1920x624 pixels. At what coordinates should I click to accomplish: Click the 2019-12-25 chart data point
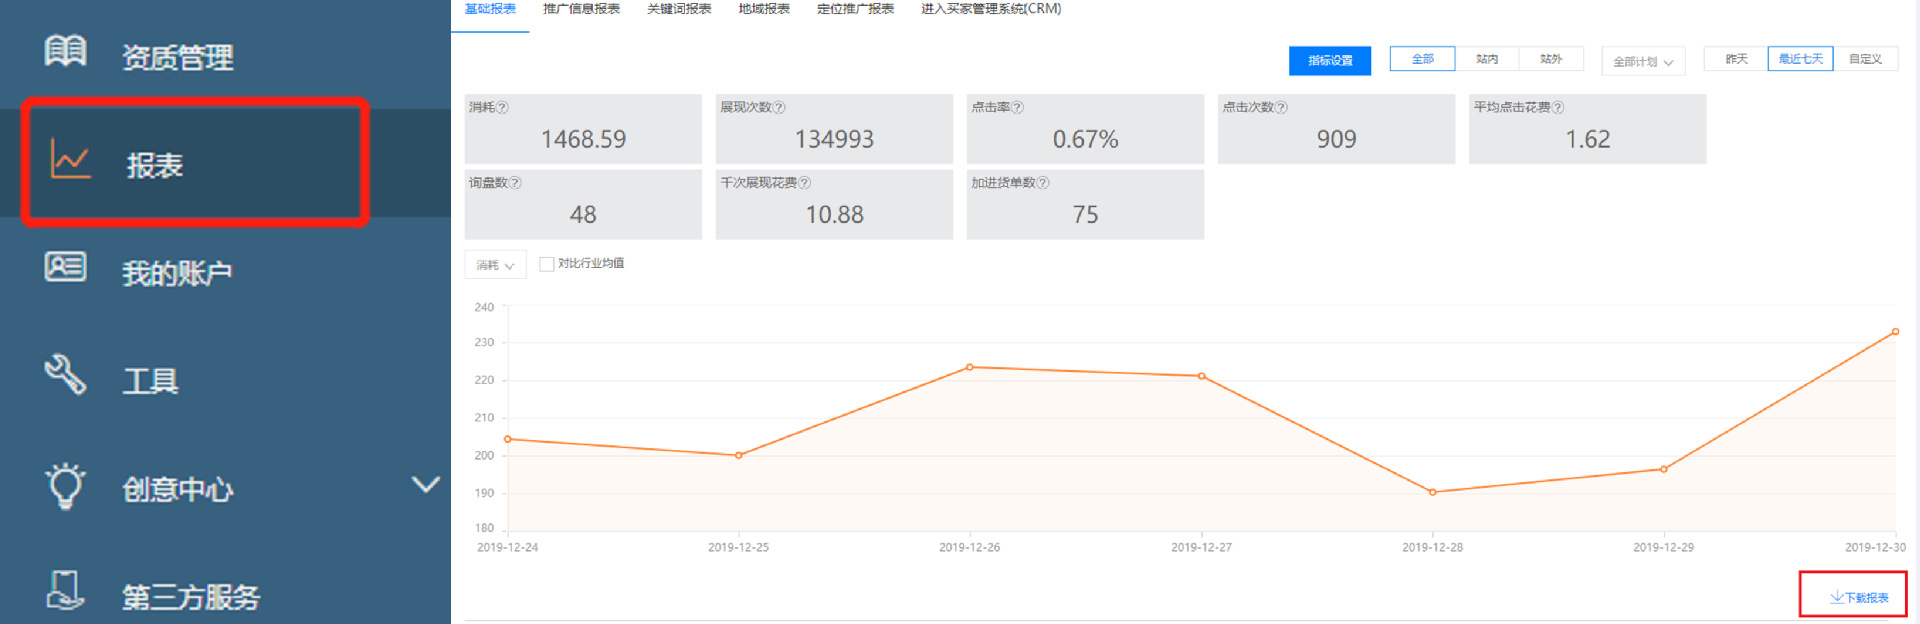(739, 455)
